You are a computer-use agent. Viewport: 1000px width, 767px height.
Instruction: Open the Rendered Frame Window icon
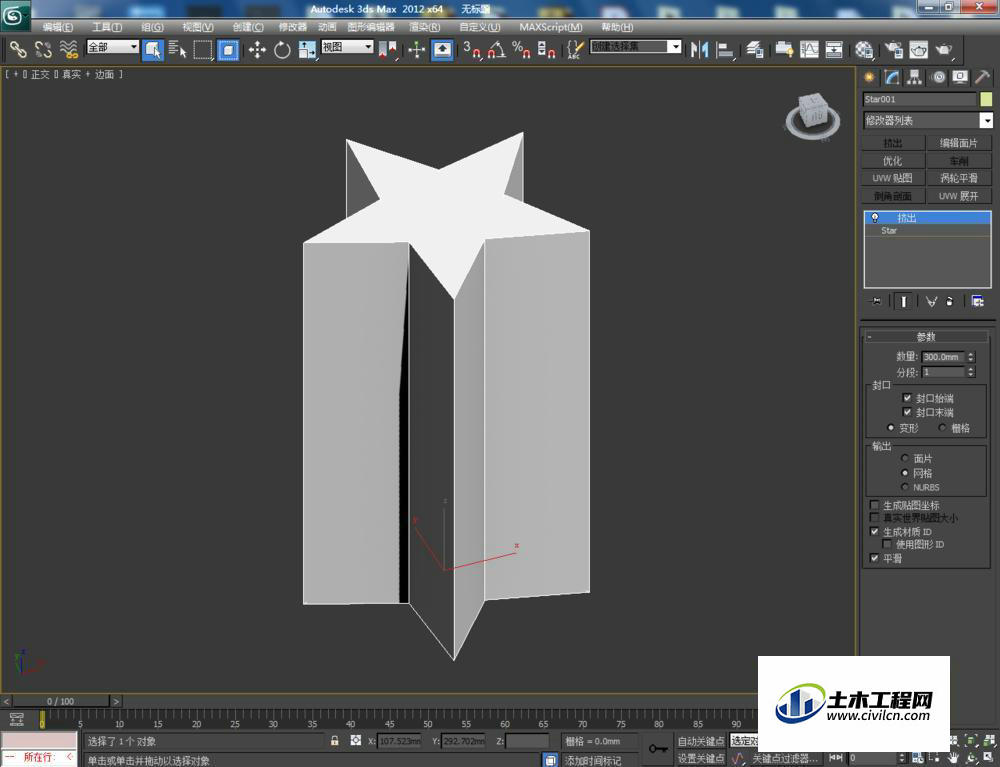[918, 49]
